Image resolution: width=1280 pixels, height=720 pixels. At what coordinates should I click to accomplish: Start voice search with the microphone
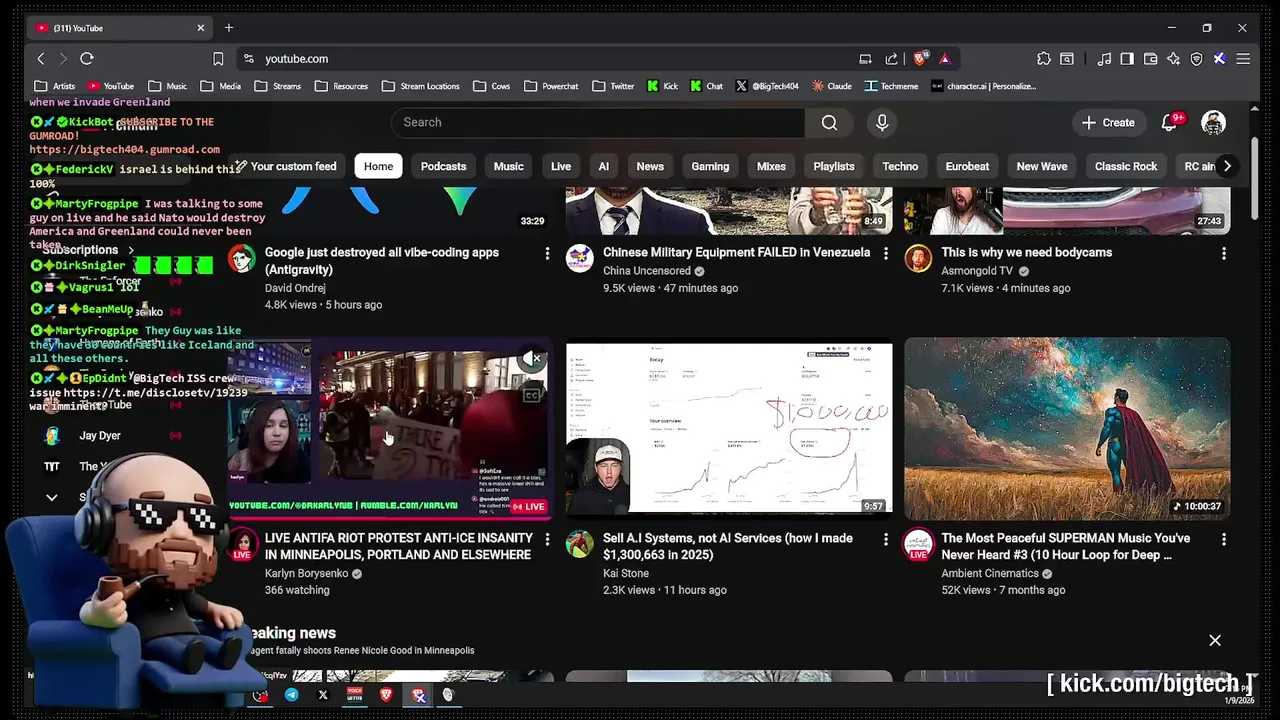point(882,122)
